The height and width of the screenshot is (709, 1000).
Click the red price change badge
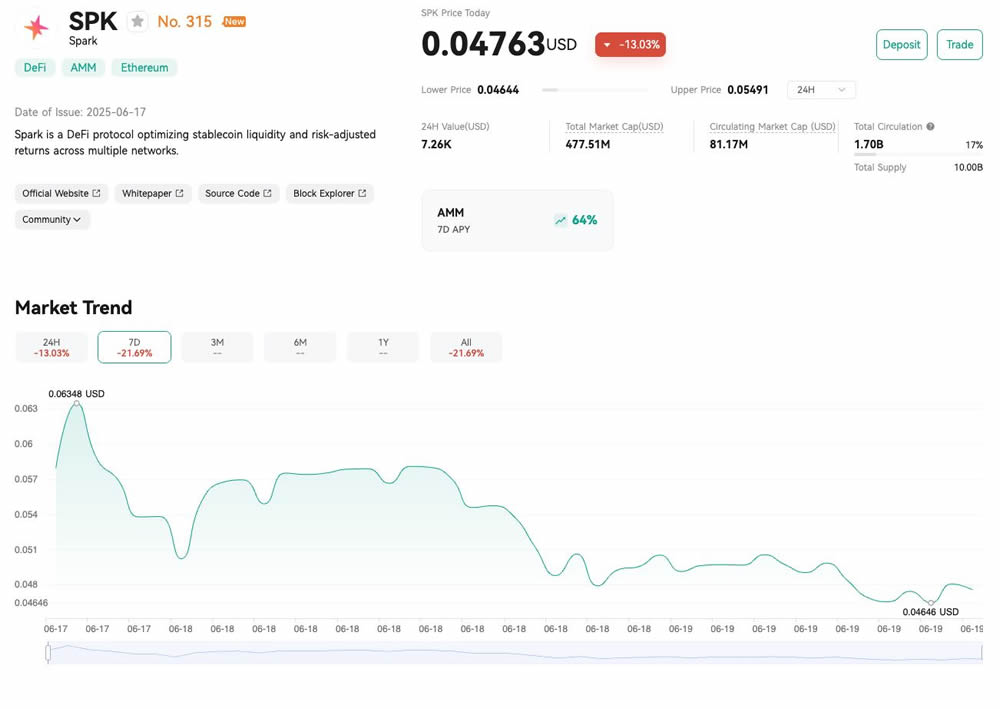pos(630,45)
